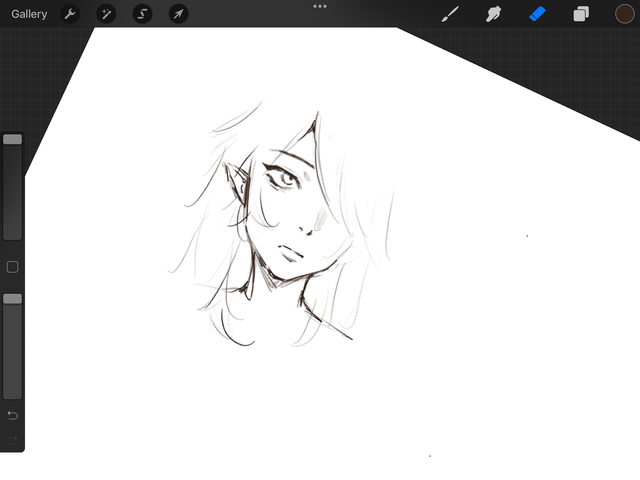Select the Paint brush tool
Image resolution: width=640 pixels, height=480 pixels.
tap(450, 14)
